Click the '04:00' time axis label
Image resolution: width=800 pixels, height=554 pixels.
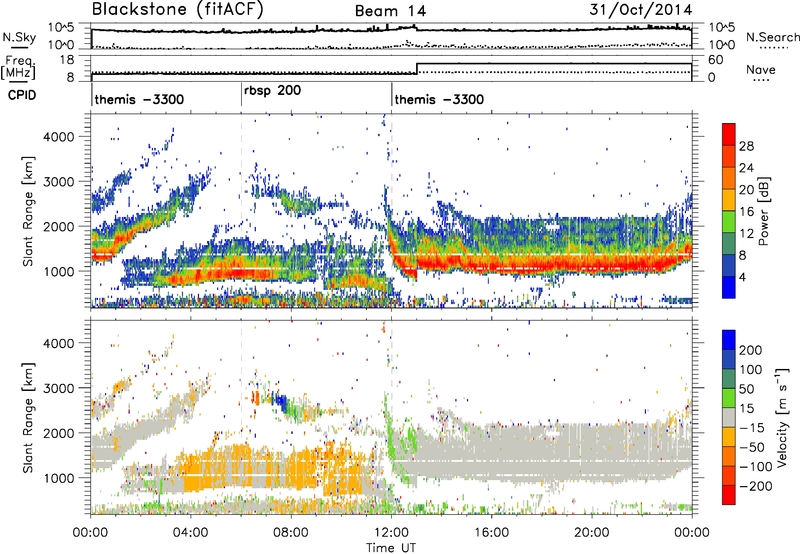[x=190, y=533]
